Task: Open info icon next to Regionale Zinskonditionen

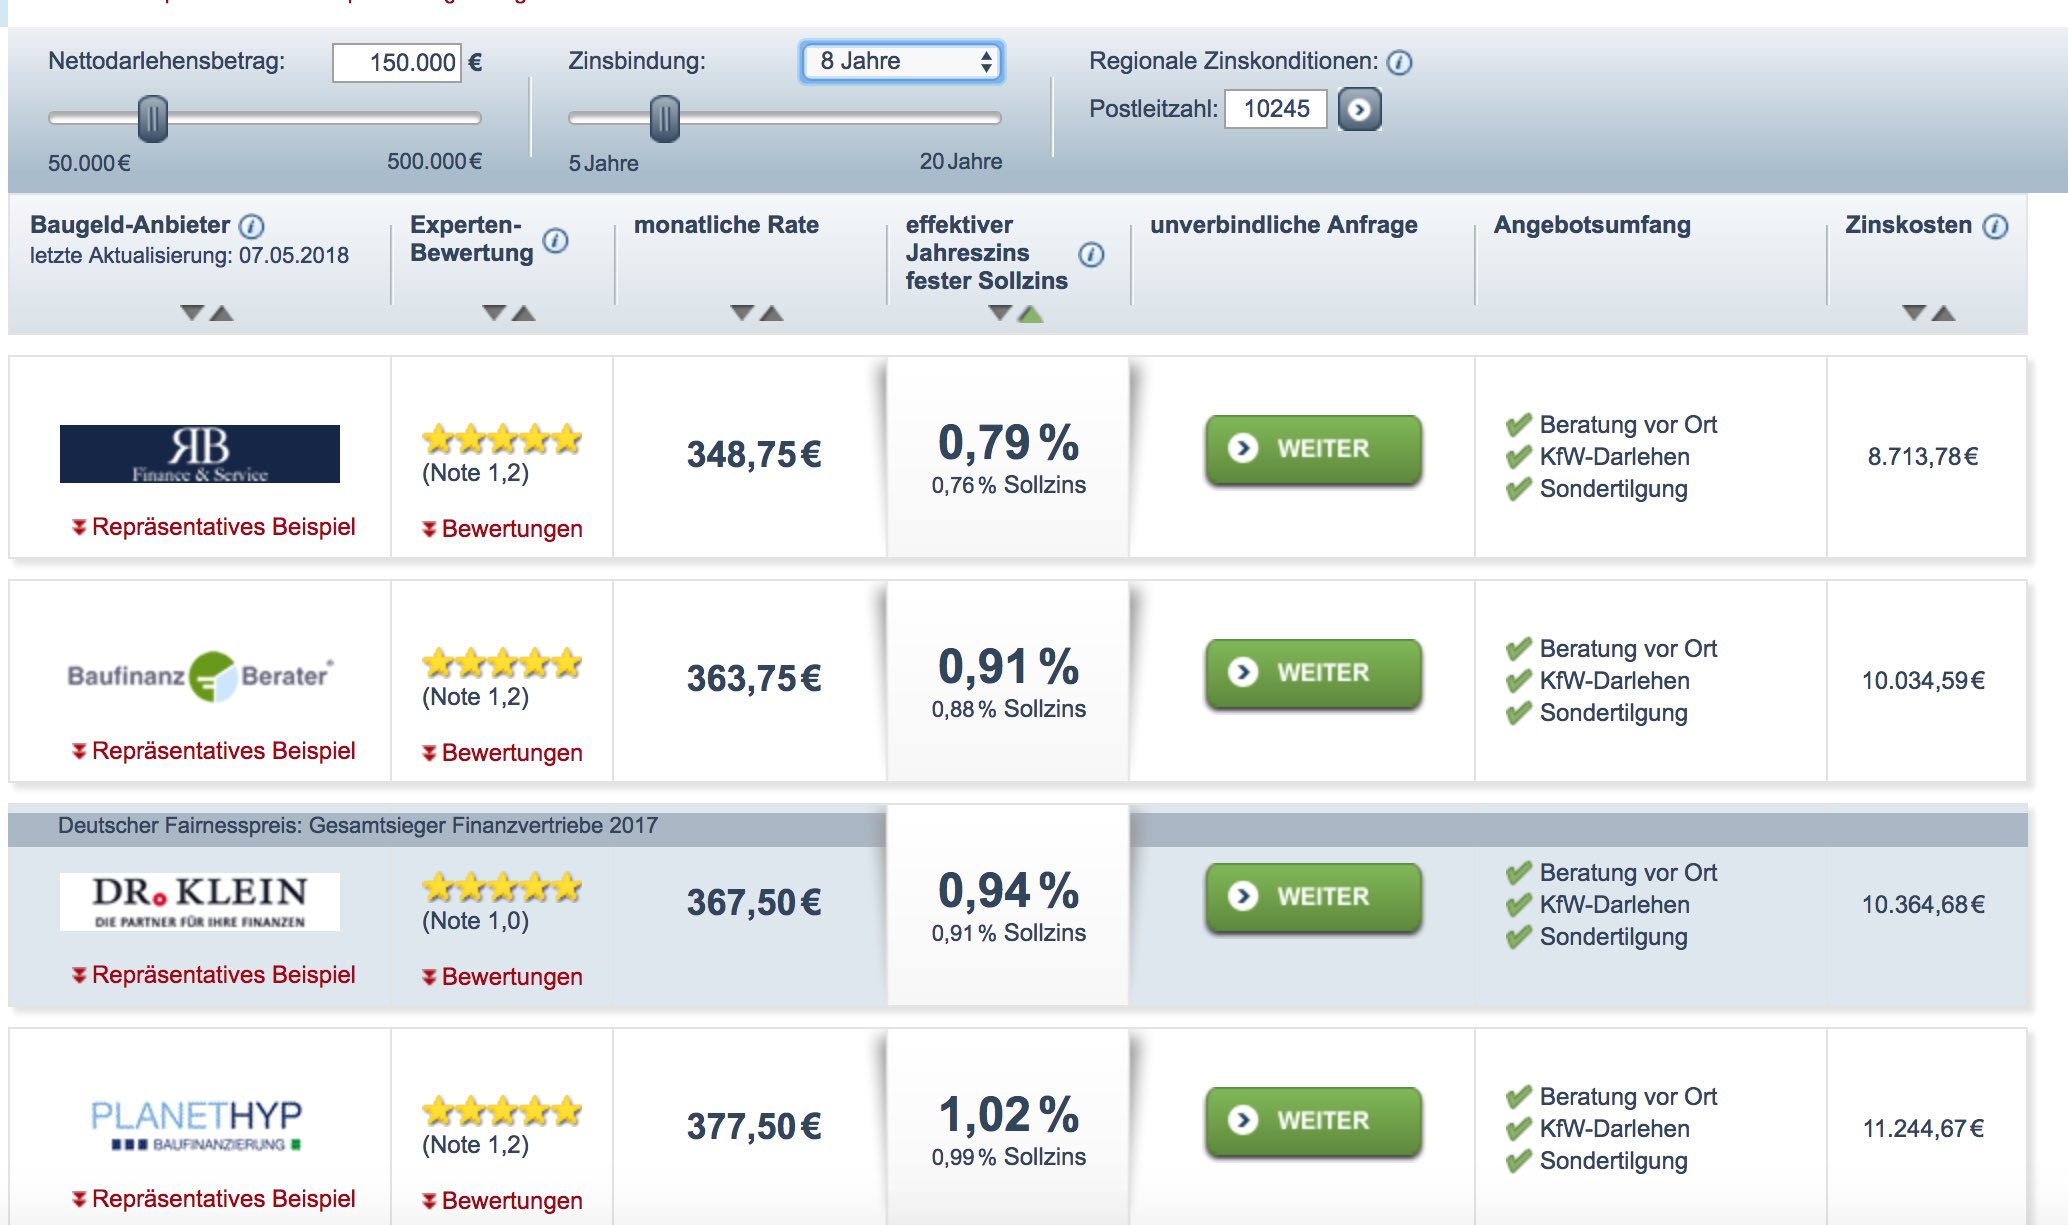Action: pos(1400,63)
